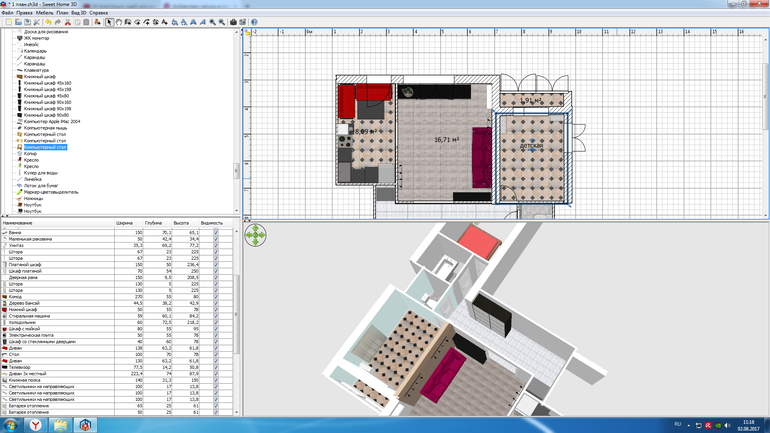The width and height of the screenshot is (770, 433).
Task: Select Компьютерная мышь in the furniture catalog
Action: click(45, 129)
